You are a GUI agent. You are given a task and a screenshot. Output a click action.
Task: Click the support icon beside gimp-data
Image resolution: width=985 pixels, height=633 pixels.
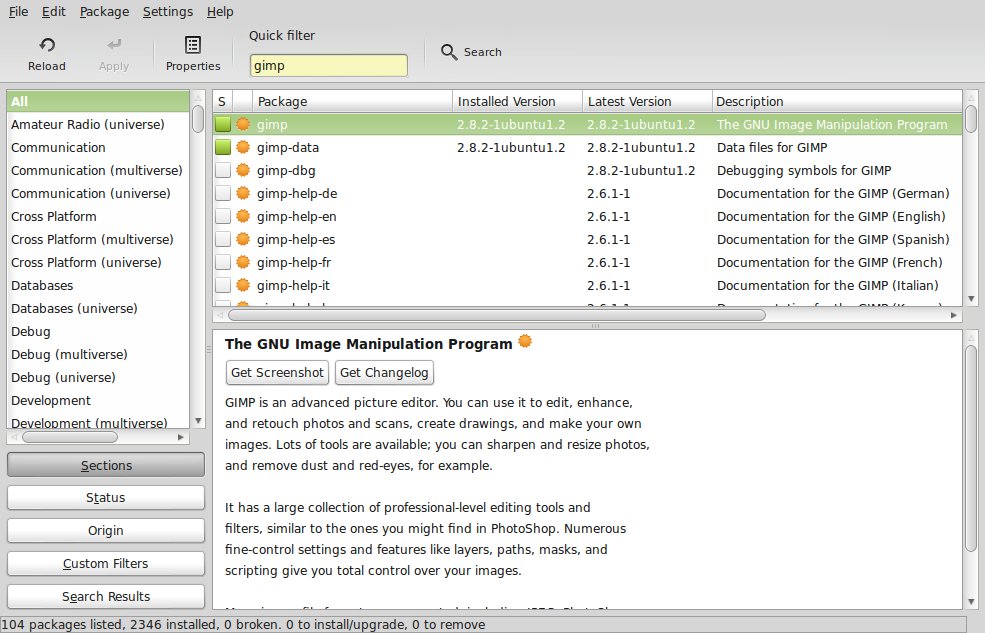point(242,147)
